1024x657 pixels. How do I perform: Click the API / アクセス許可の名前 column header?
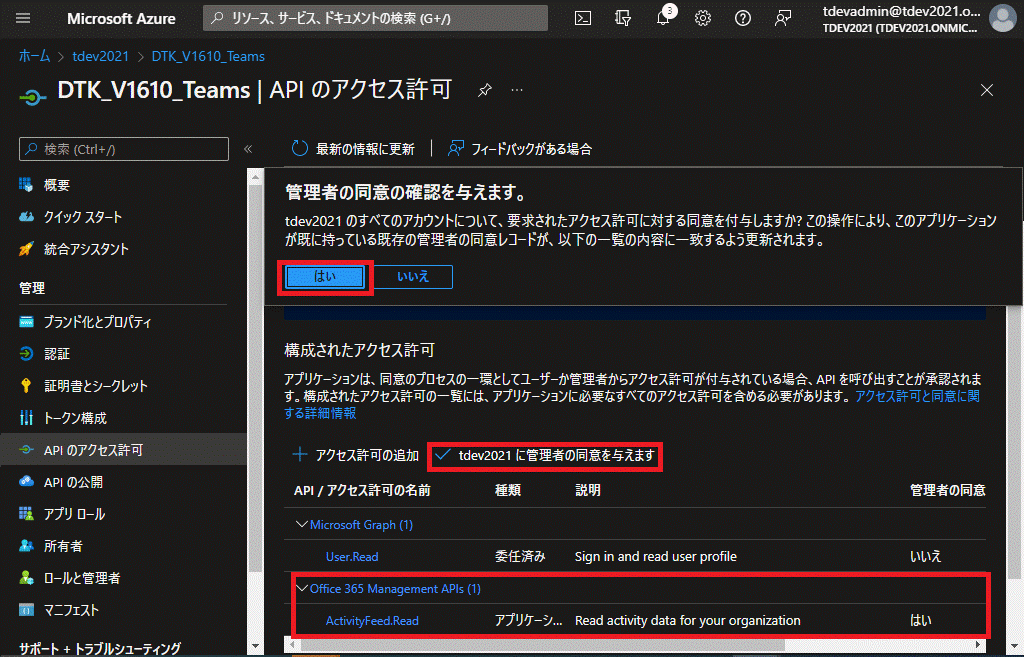tap(362, 490)
